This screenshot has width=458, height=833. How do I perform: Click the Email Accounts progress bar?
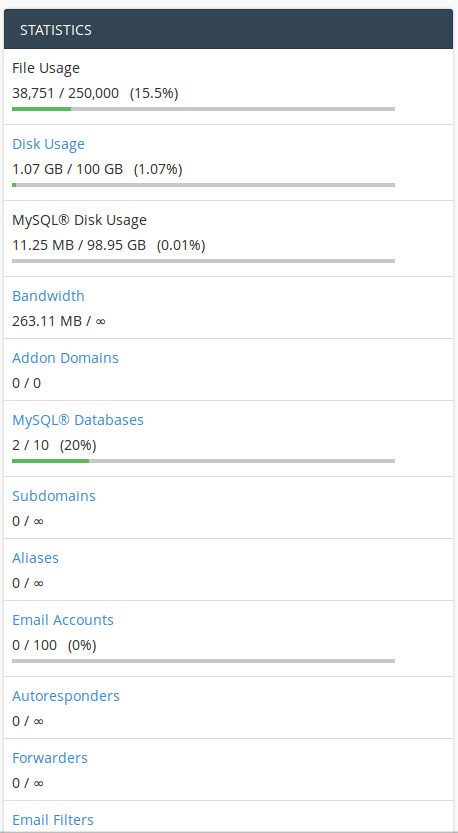(x=203, y=661)
